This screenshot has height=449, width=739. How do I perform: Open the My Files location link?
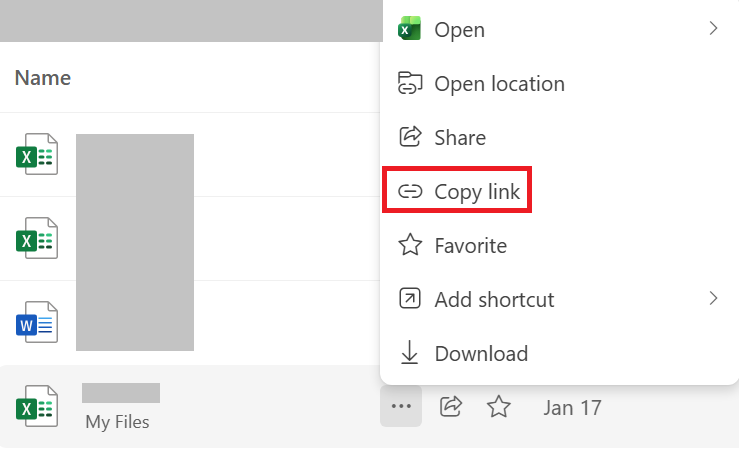[117, 422]
